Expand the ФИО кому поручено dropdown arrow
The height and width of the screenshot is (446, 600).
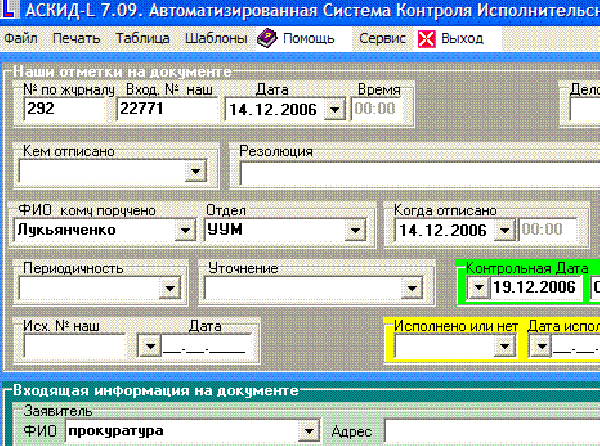pyautogui.click(x=185, y=230)
